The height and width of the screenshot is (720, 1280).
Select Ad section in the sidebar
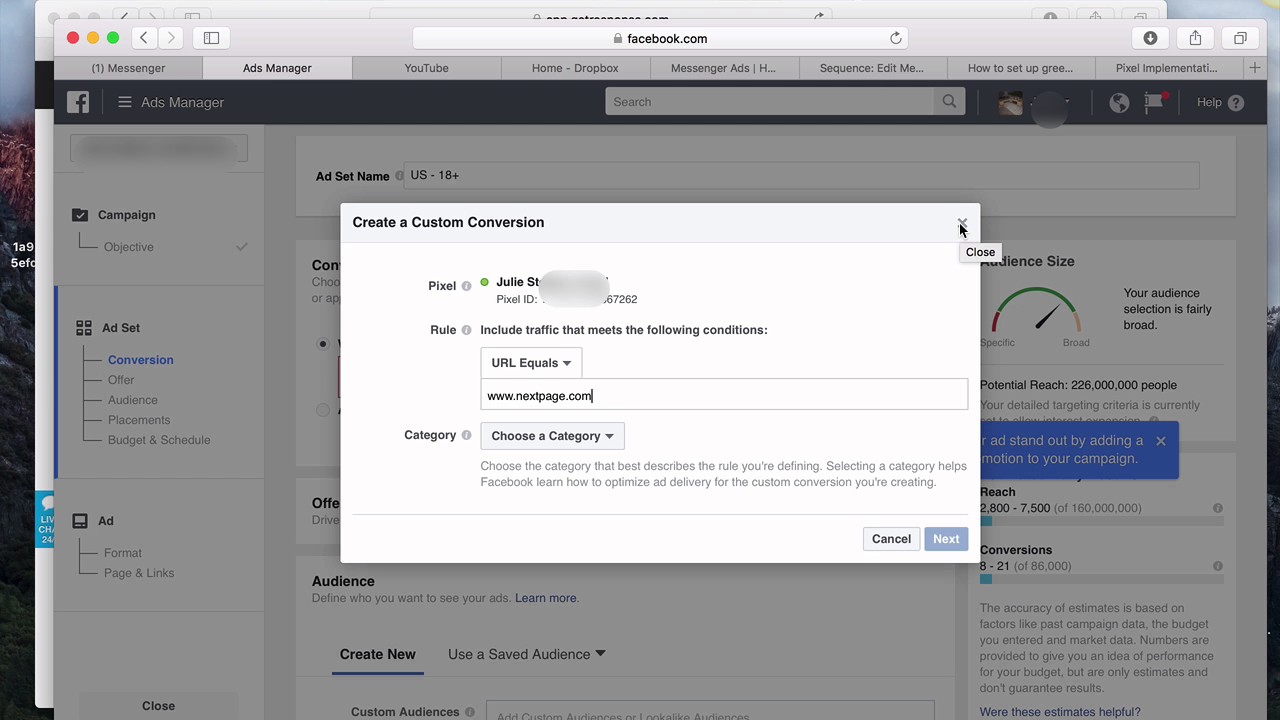click(106, 521)
